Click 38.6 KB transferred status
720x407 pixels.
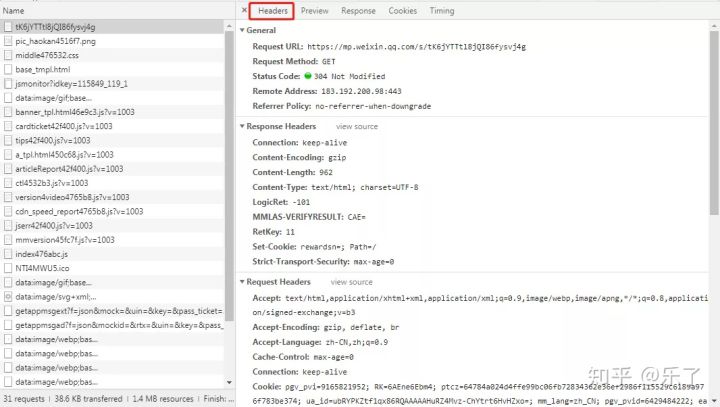tap(88, 399)
